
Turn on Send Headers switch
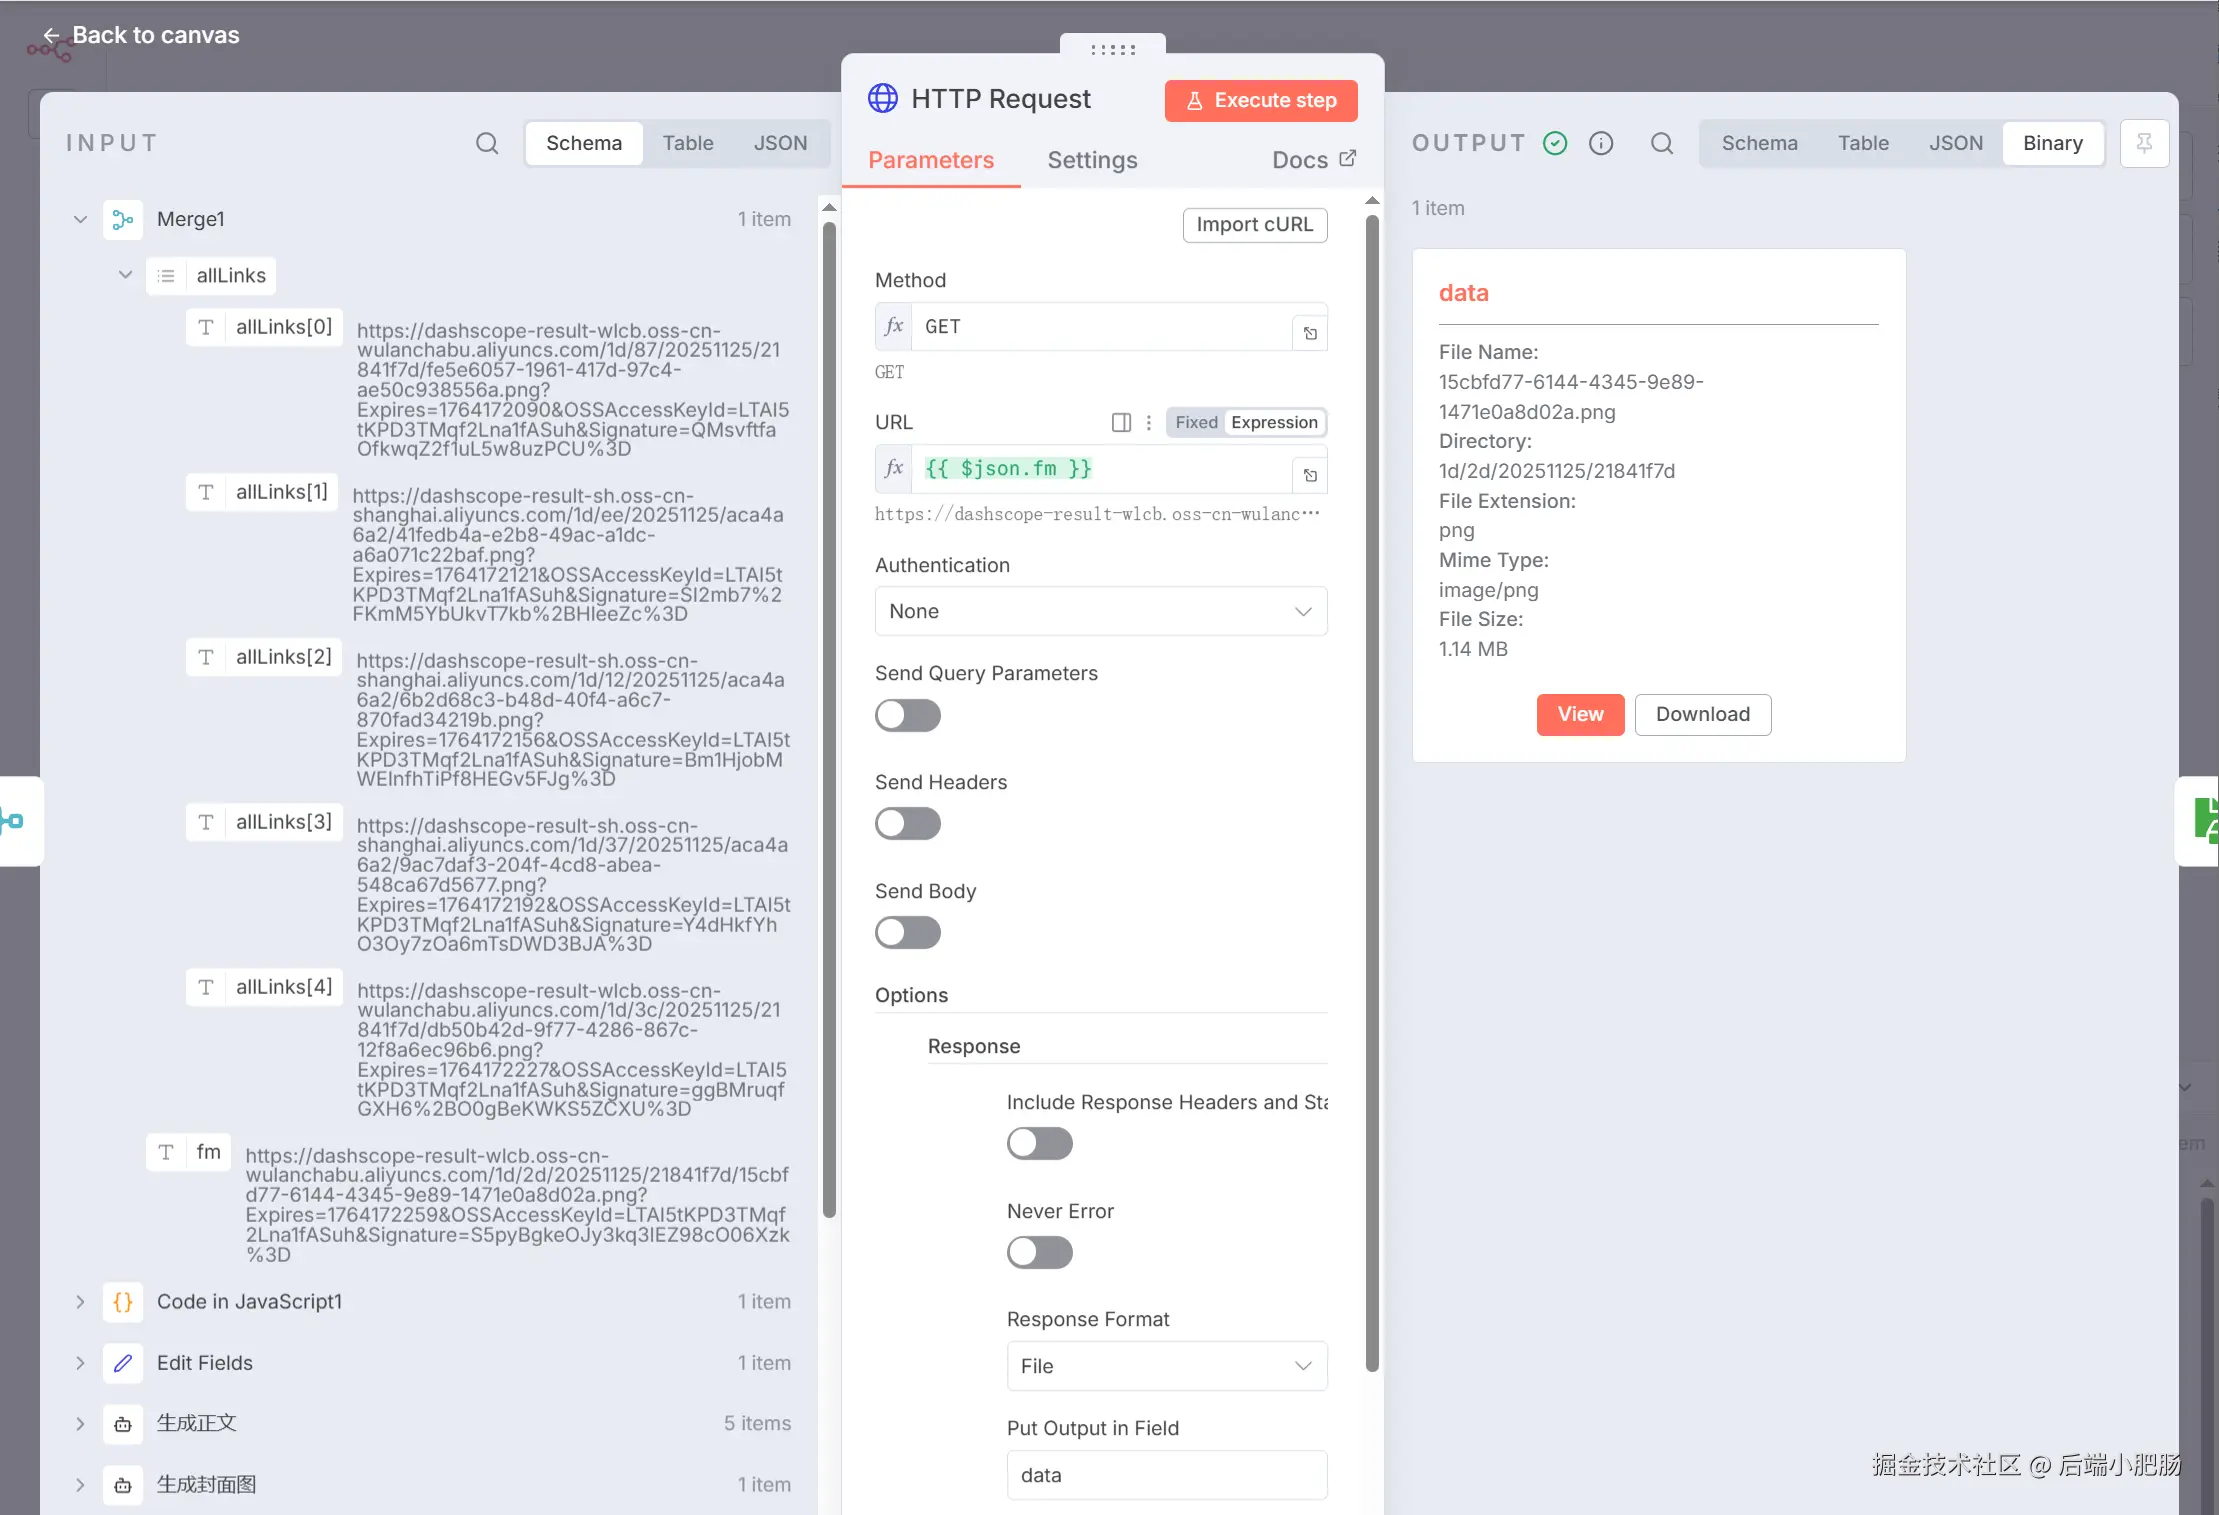pyautogui.click(x=907, y=824)
